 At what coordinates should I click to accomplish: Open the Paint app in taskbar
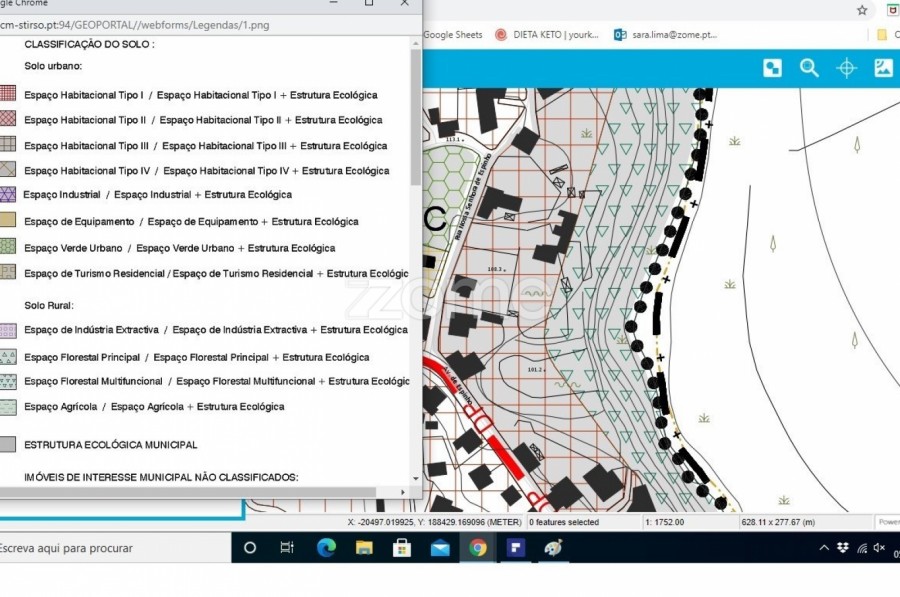point(553,548)
